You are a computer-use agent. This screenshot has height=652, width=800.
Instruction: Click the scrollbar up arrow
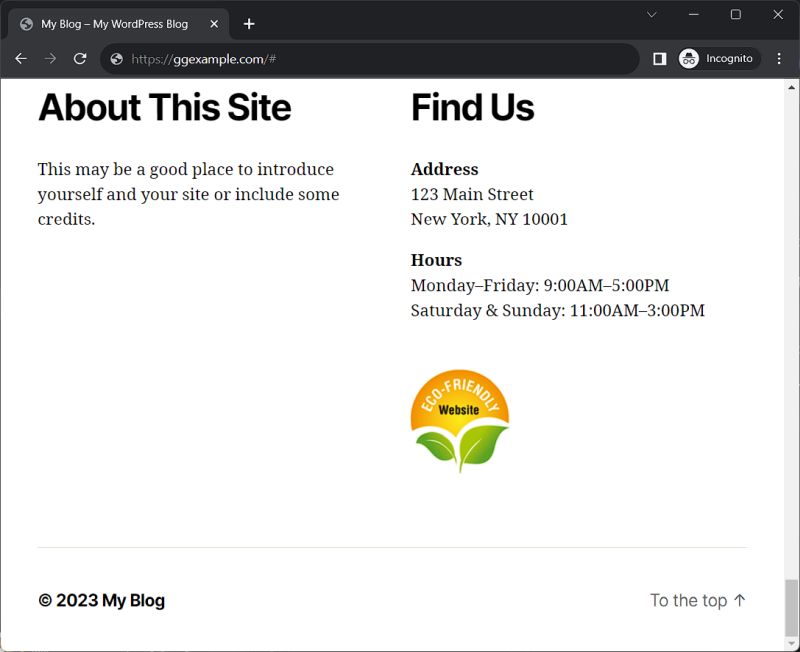tap(791, 87)
